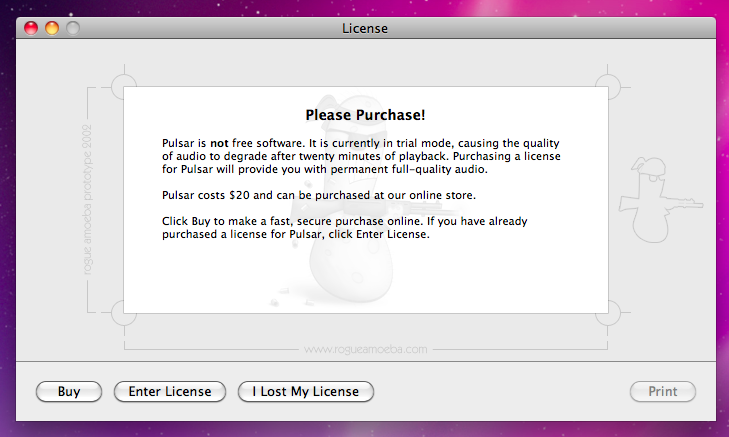Open the Enter License dialog
The height and width of the screenshot is (437, 729).
(170, 391)
